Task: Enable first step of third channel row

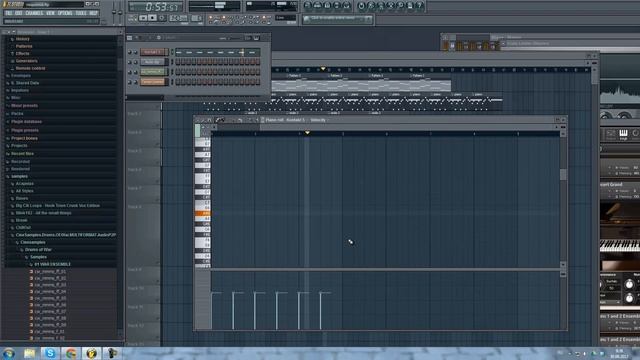Action: pos(178,72)
